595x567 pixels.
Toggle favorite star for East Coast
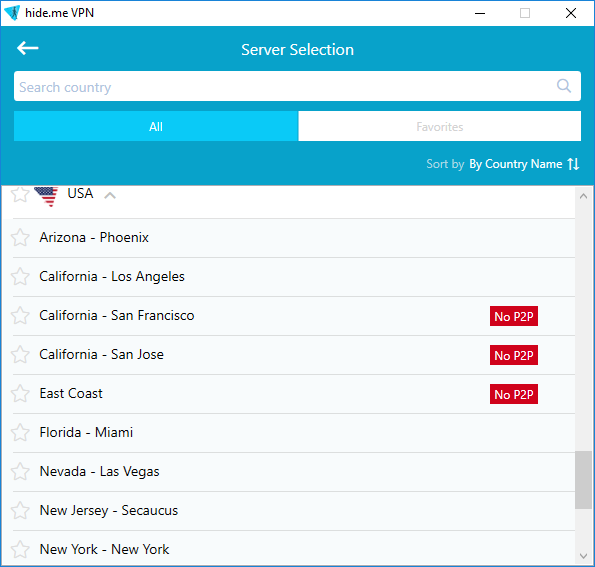(20, 393)
